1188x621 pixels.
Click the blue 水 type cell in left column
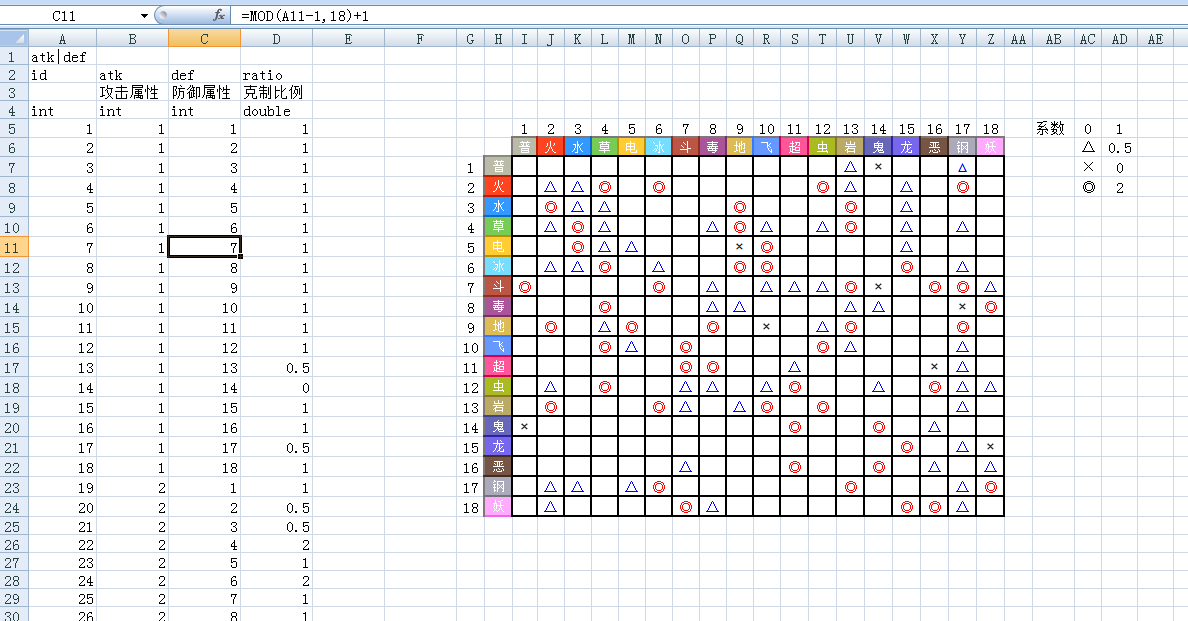(x=497, y=207)
